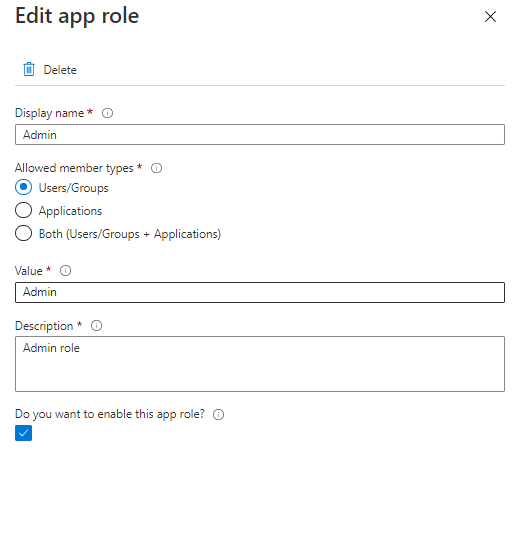Click the "Applications" option label text
517x560 pixels.
click(x=70, y=211)
